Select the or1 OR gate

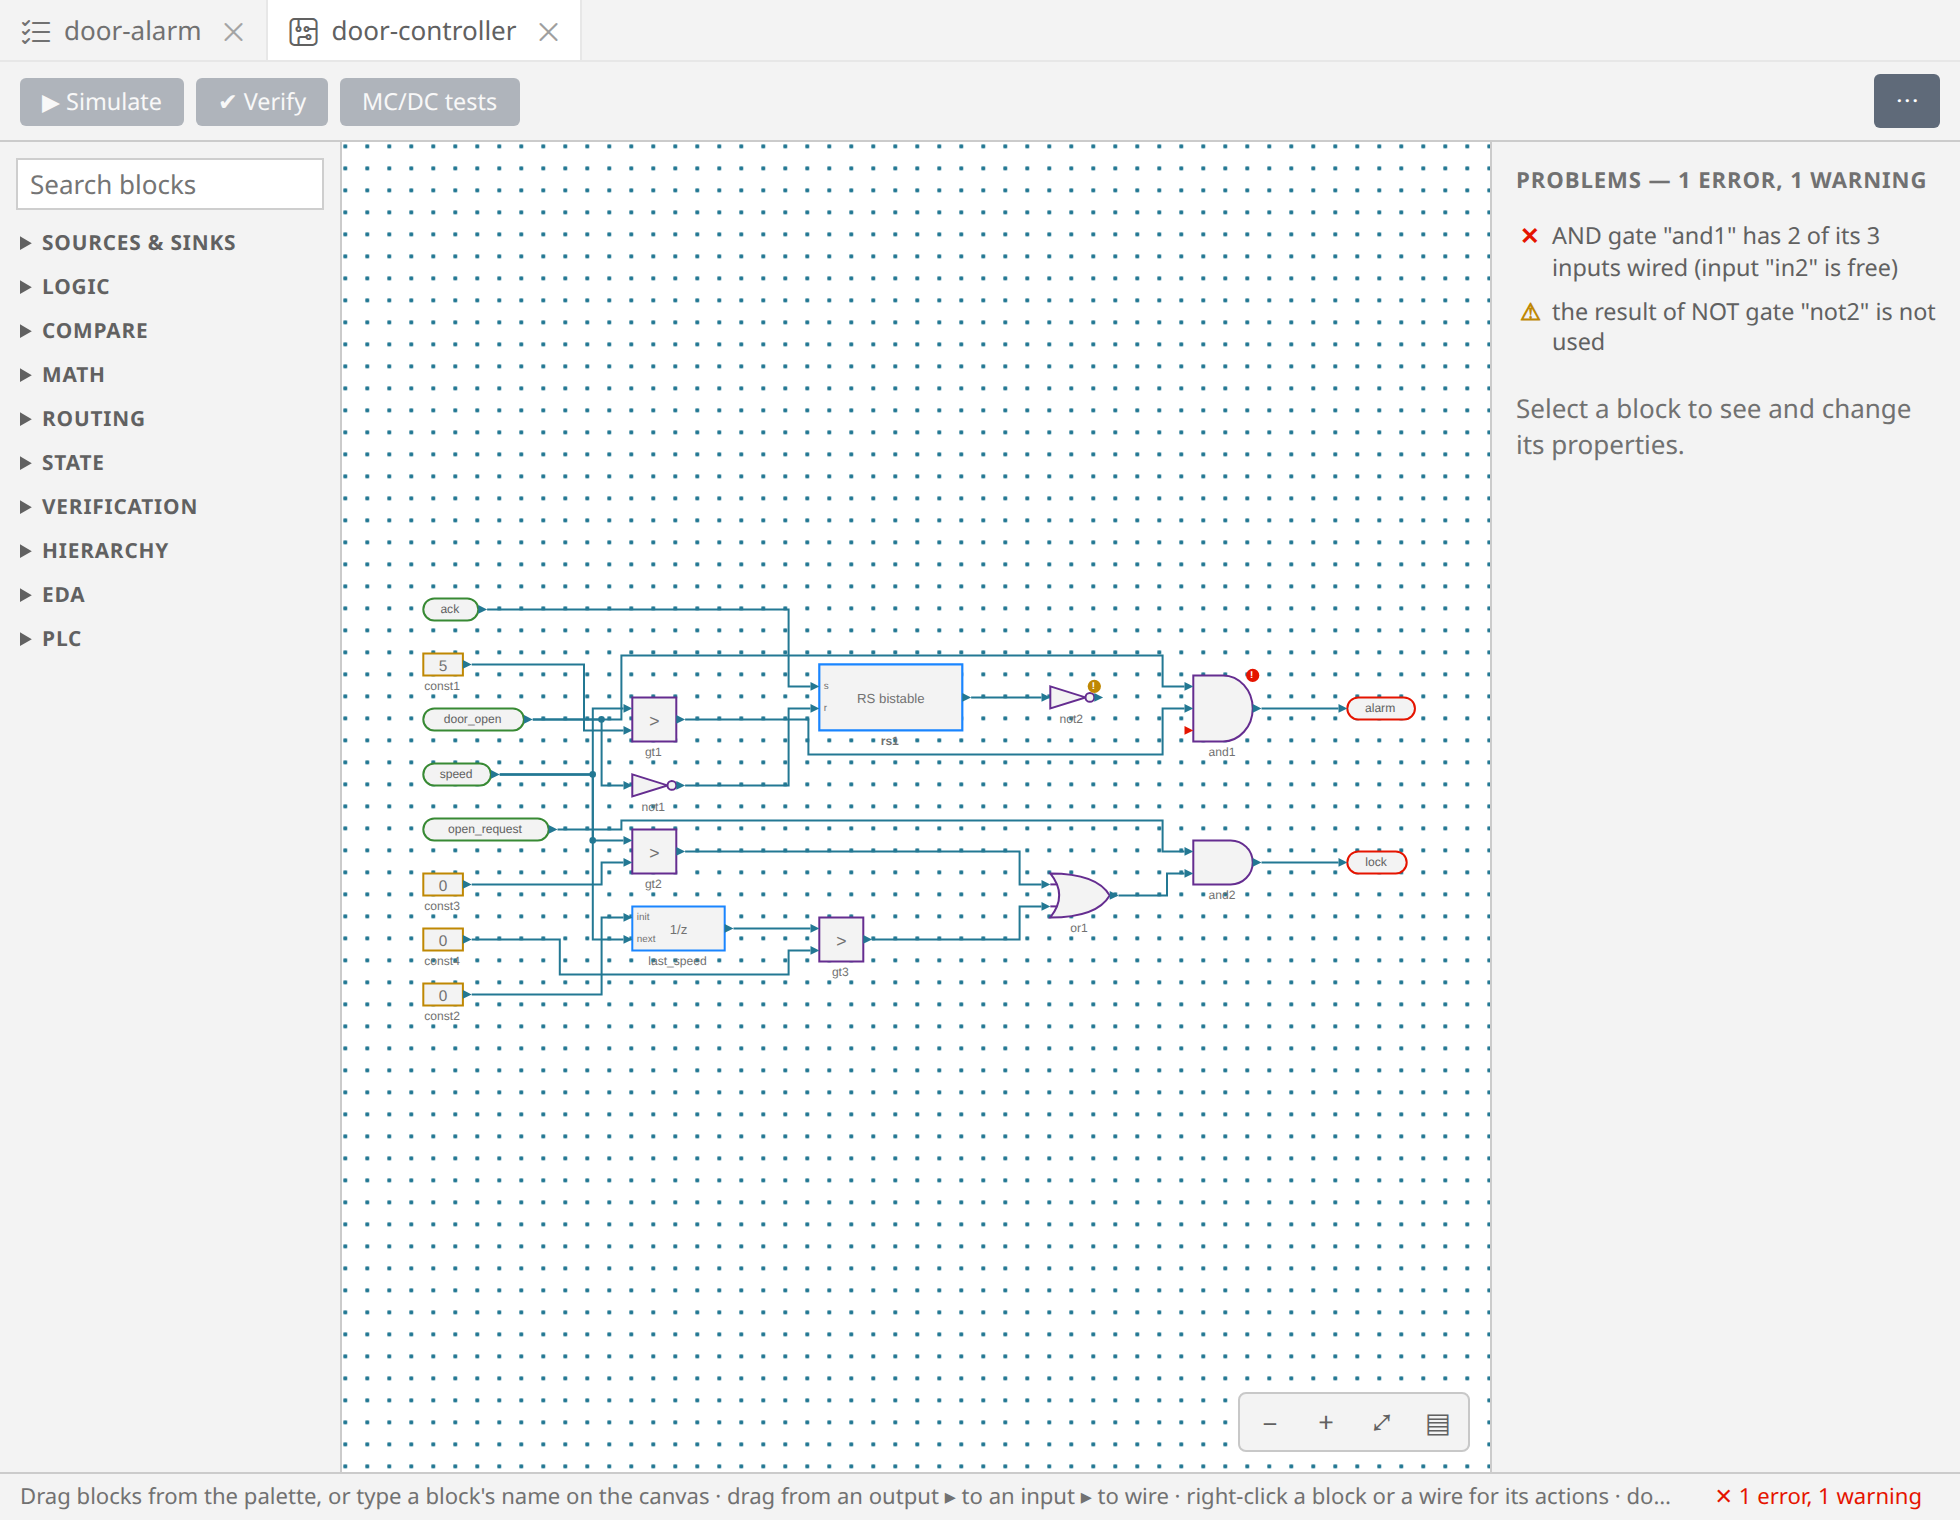pos(1078,895)
